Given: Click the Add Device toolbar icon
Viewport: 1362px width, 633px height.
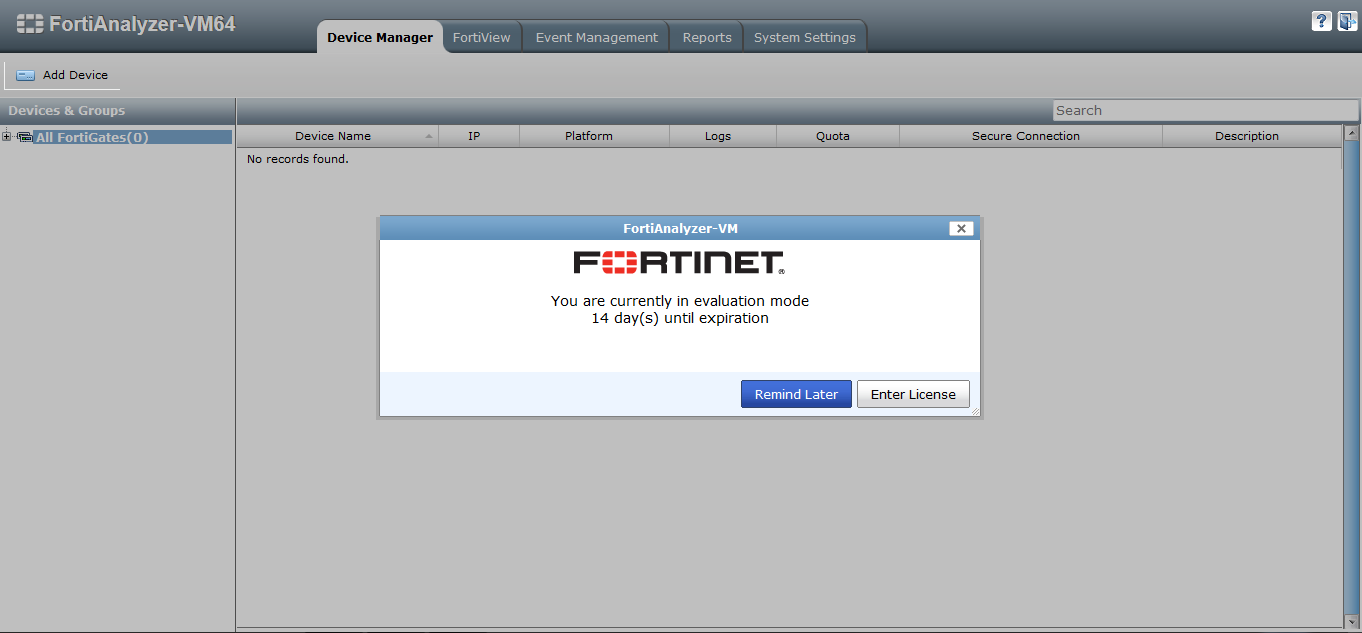Looking at the screenshot, I should 25,75.
